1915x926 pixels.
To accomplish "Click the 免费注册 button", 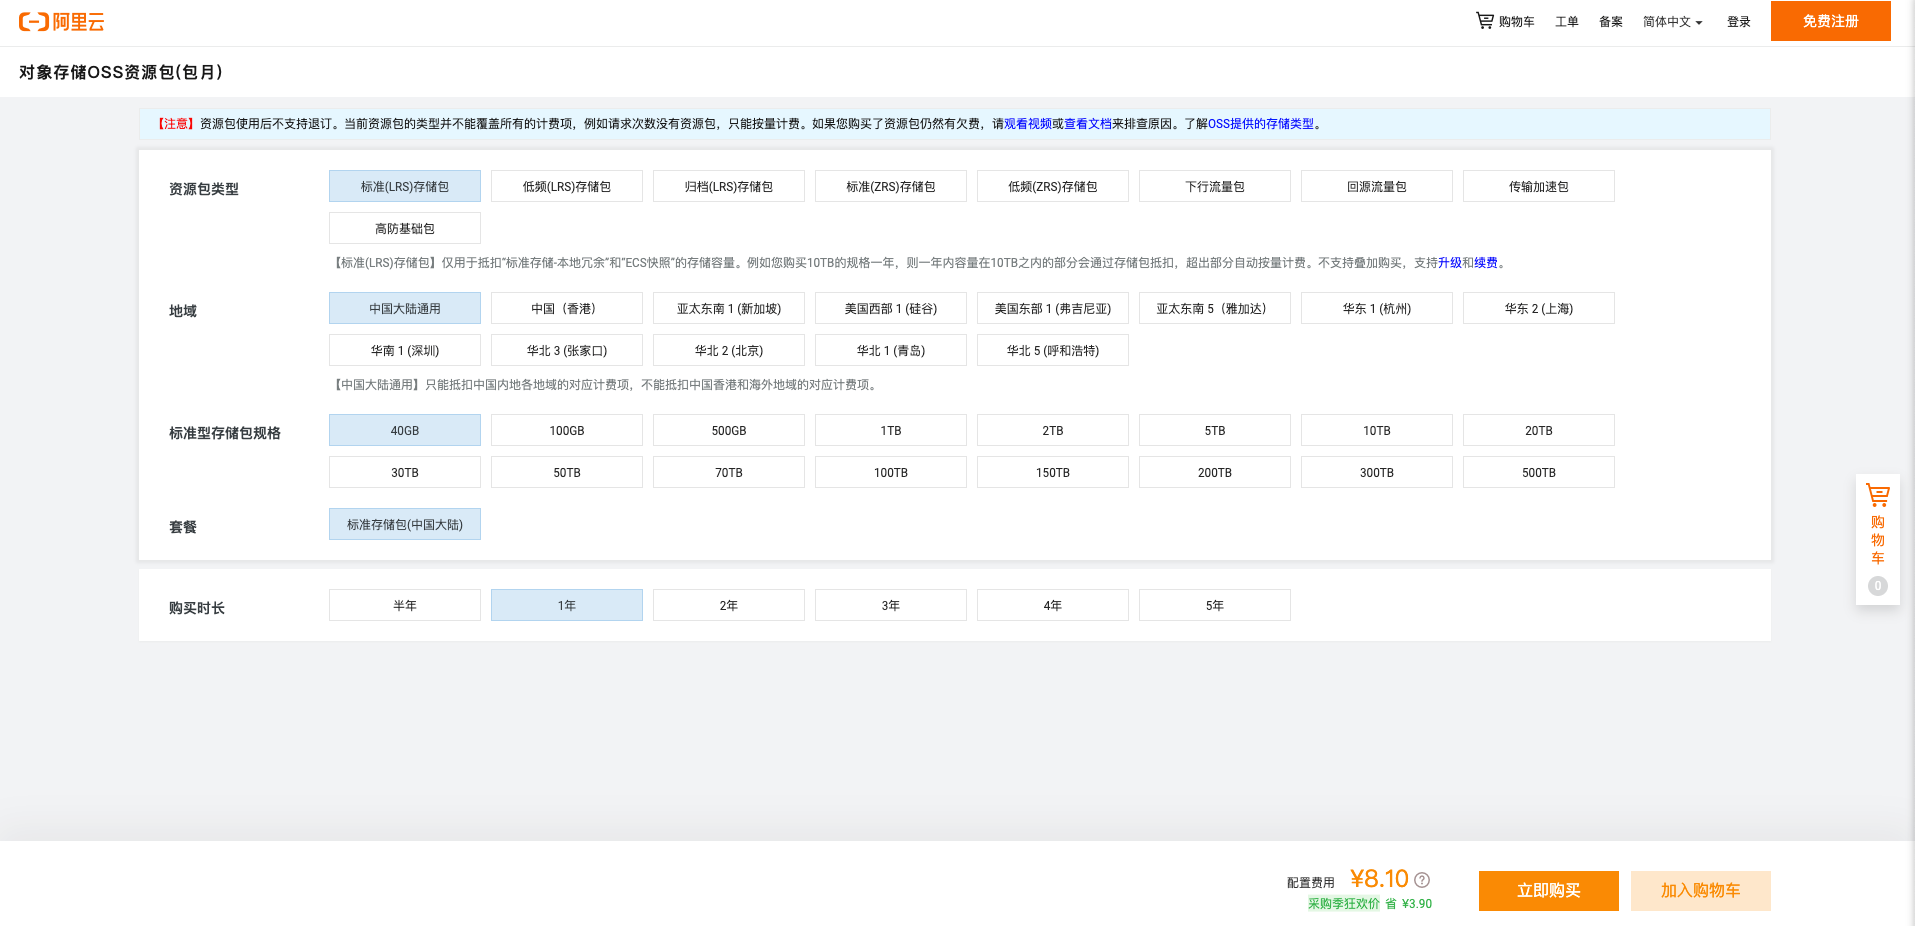I will 1830,20.
